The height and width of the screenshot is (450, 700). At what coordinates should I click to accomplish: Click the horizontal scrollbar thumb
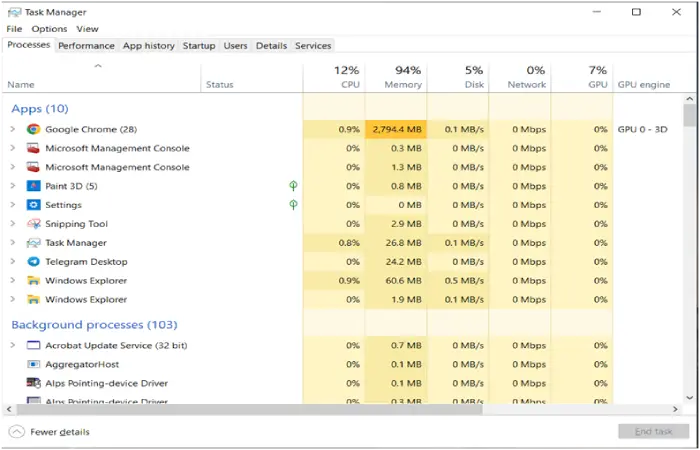tap(250, 409)
